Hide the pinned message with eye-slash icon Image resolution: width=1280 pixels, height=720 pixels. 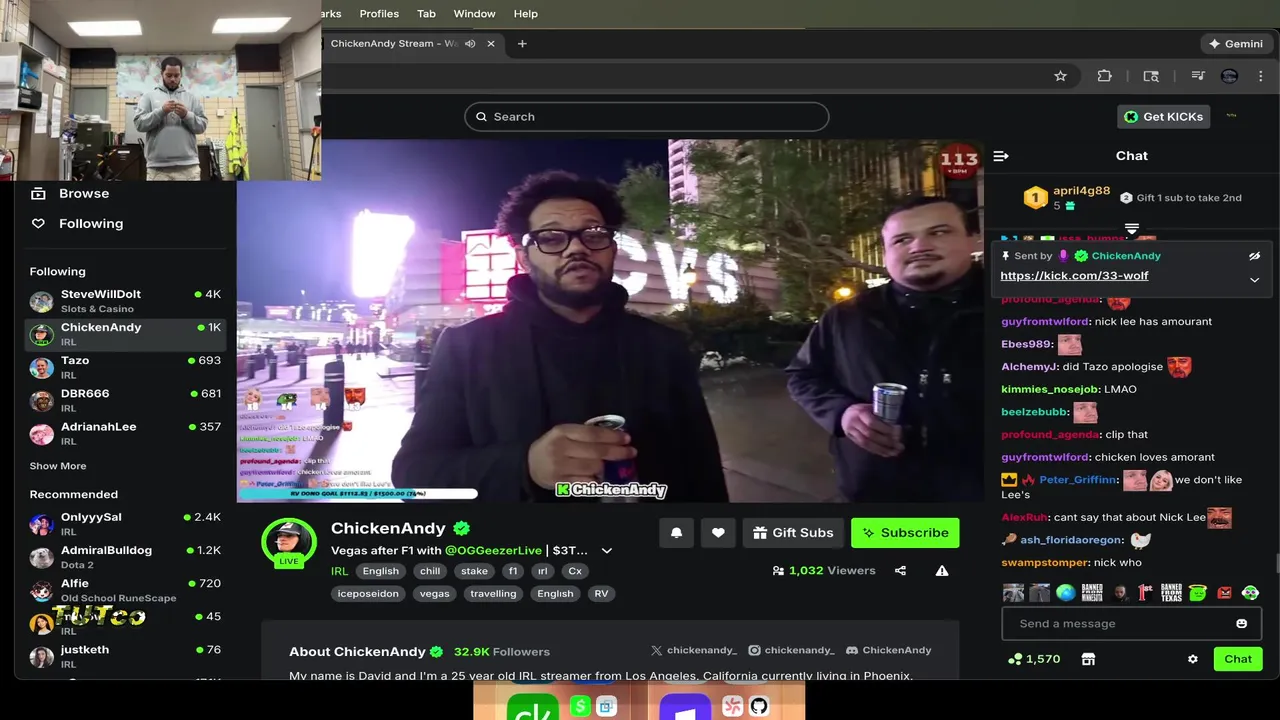pyautogui.click(x=1254, y=256)
